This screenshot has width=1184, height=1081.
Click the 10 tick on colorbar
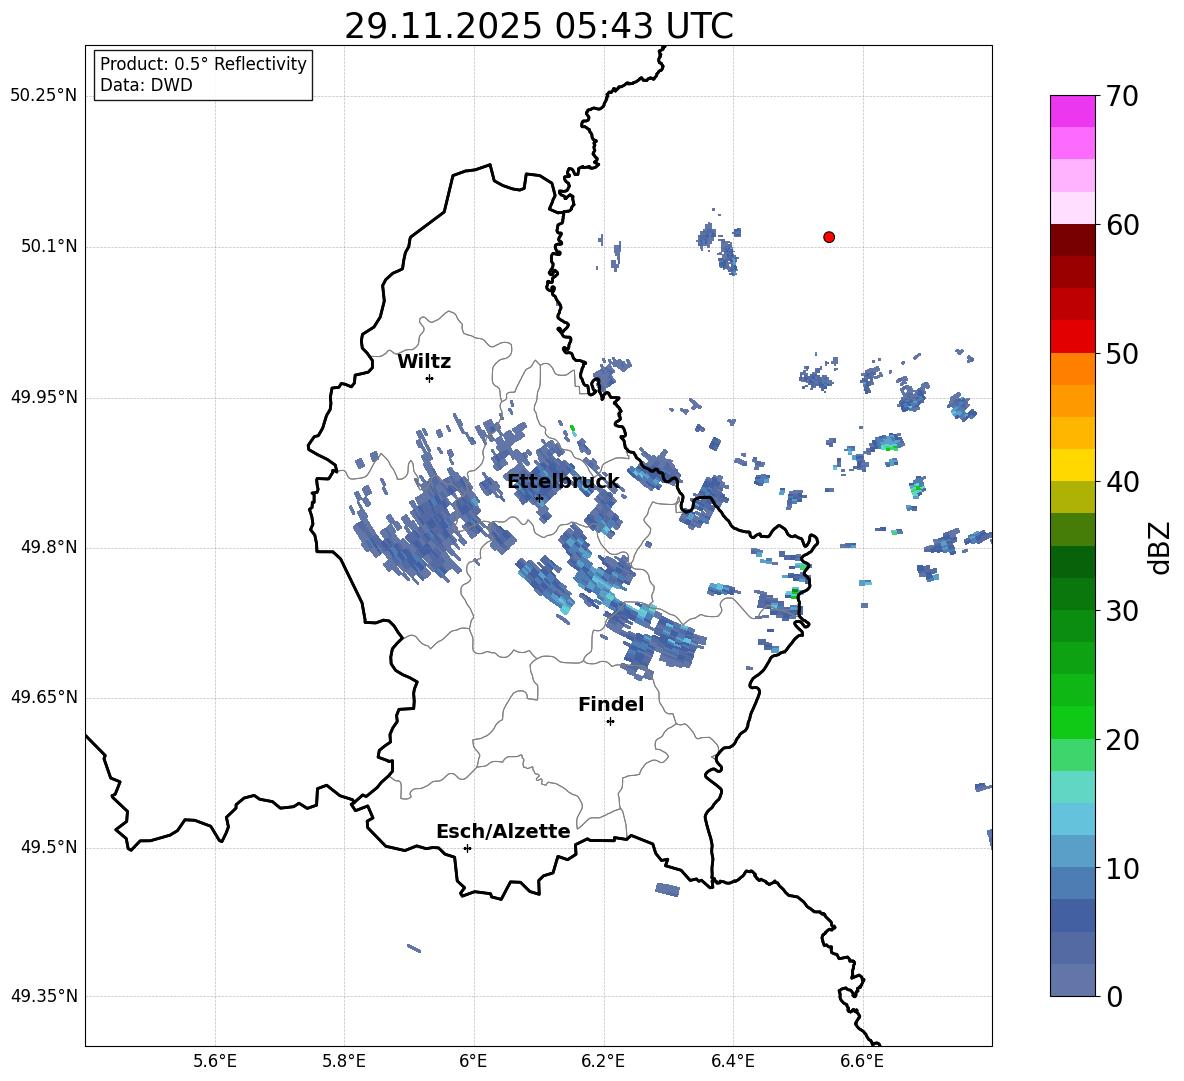[1122, 868]
